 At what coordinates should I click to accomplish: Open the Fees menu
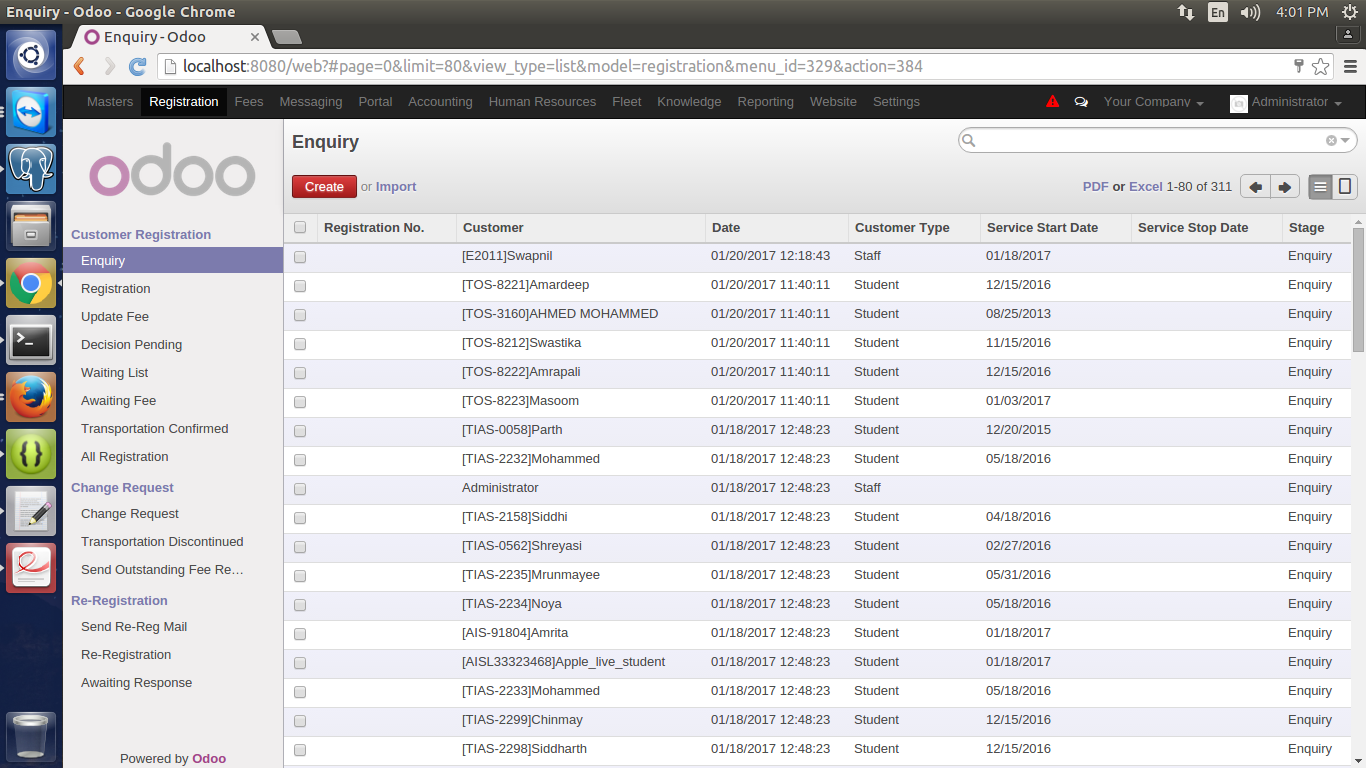click(x=249, y=102)
